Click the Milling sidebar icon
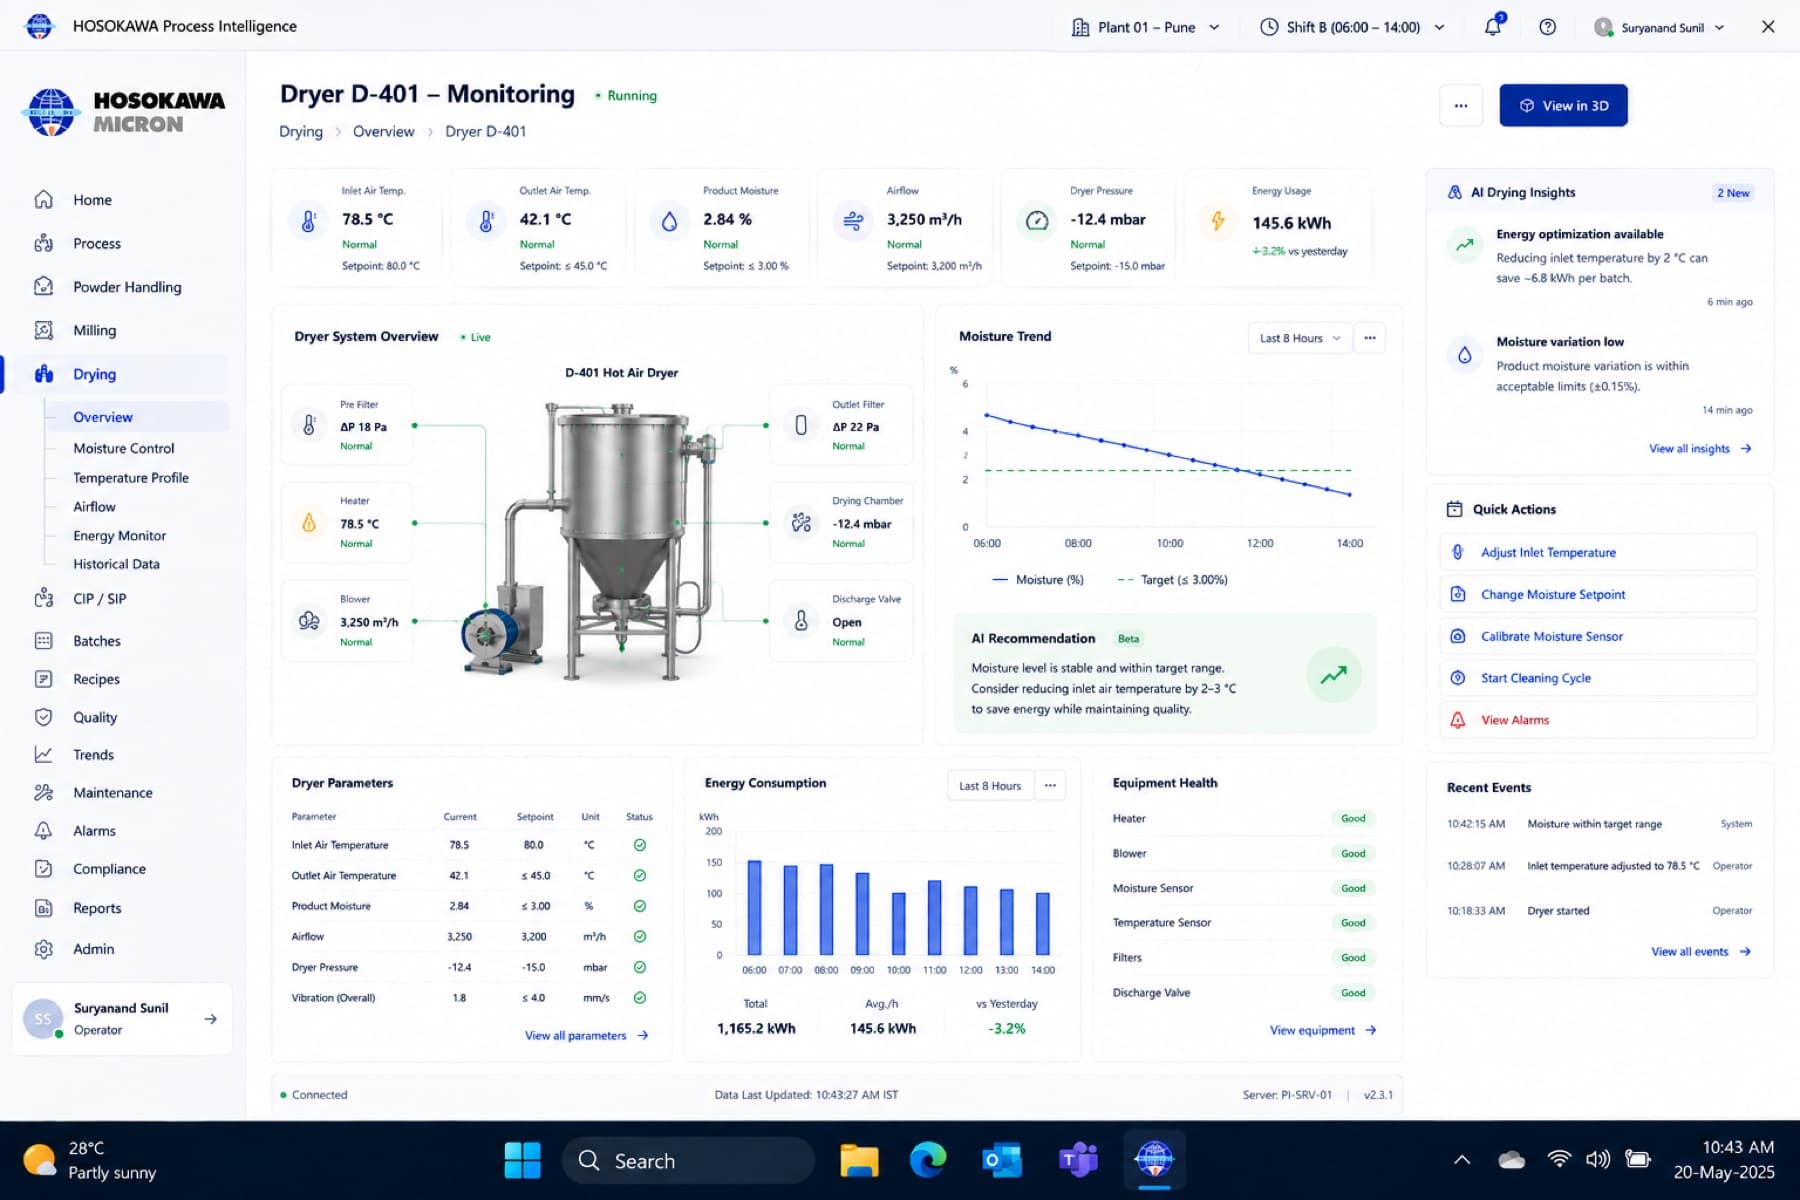The width and height of the screenshot is (1800, 1200). click(x=44, y=330)
